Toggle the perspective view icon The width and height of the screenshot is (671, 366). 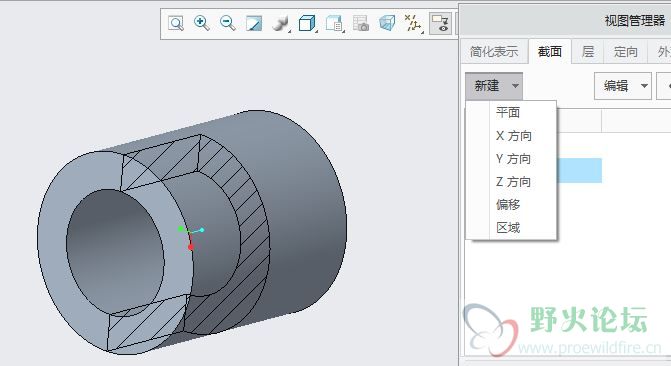[x=387, y=24]
